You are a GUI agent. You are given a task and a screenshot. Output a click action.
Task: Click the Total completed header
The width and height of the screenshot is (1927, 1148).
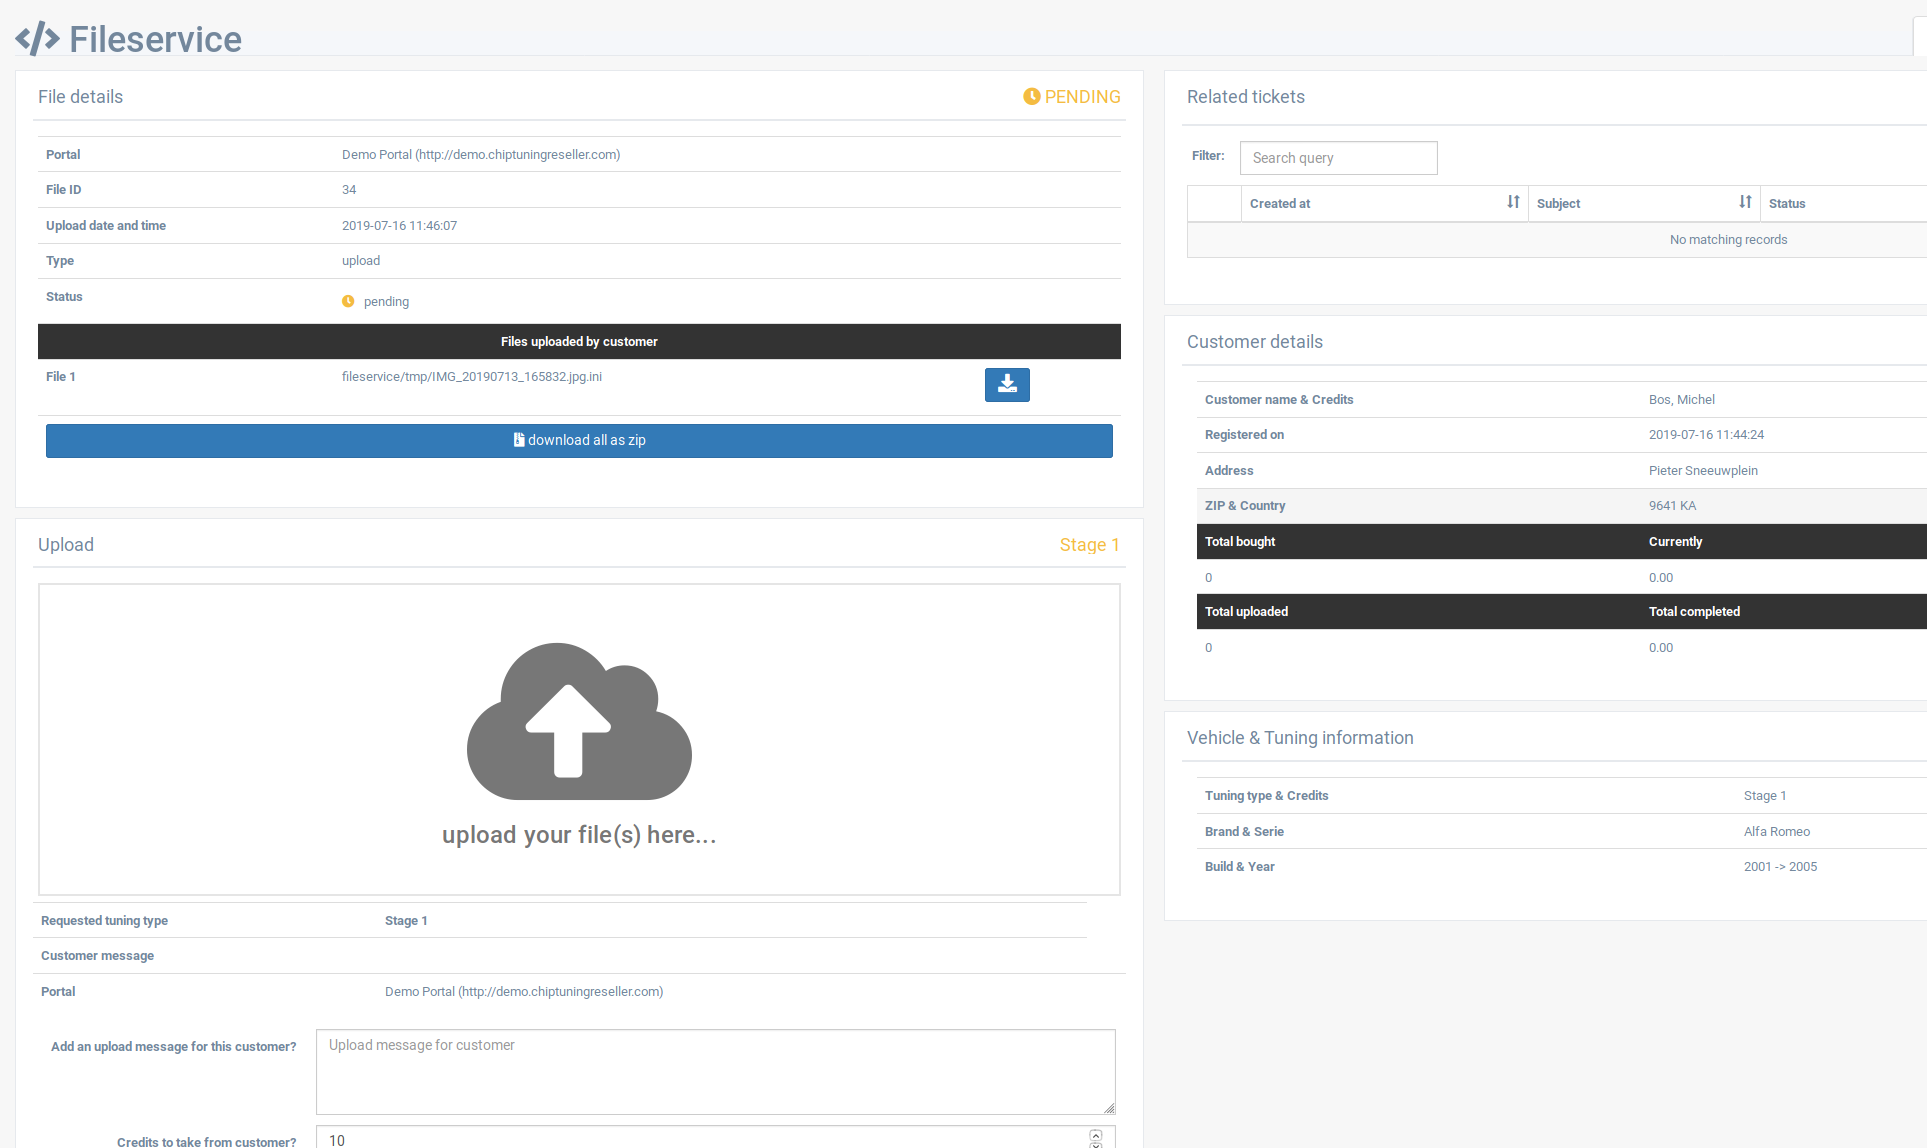pos(1694,612)
